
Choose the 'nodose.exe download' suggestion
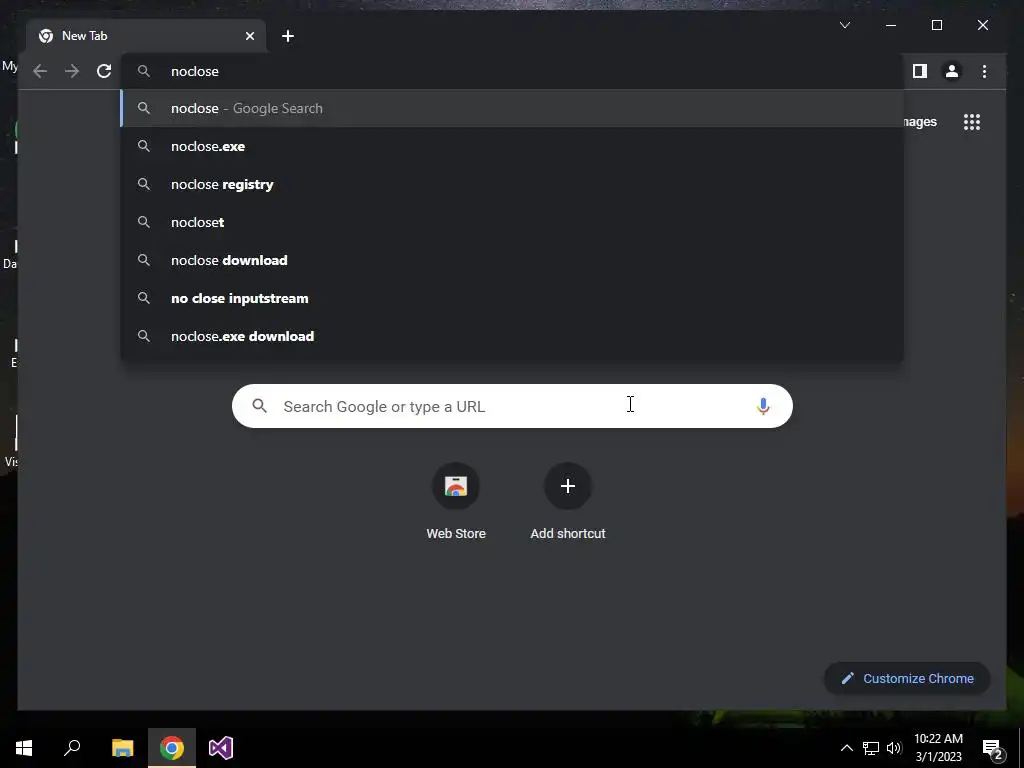click(512, 336)
